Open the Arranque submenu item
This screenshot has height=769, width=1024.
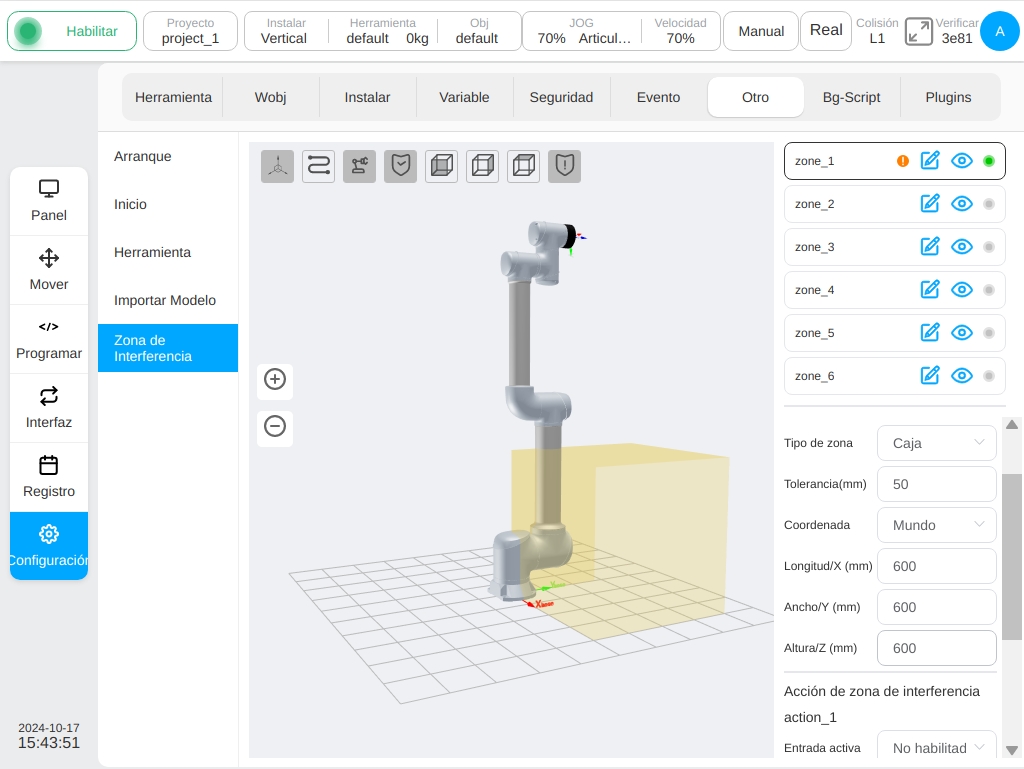(x=168, y=156)
